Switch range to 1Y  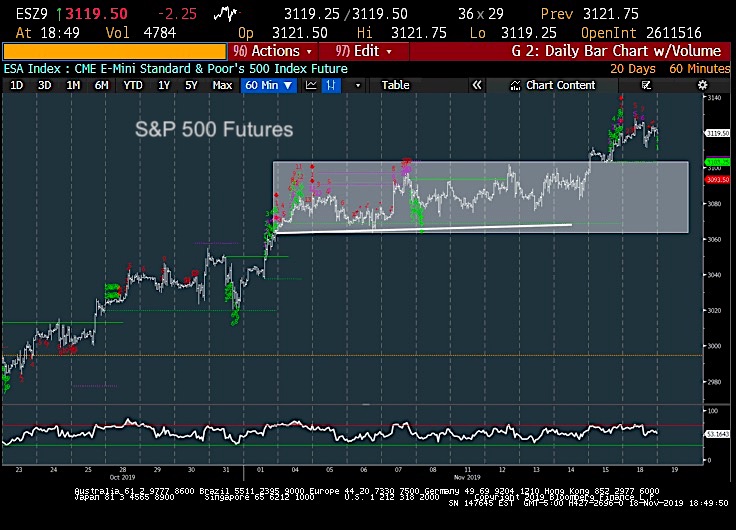tap(163, 85)
